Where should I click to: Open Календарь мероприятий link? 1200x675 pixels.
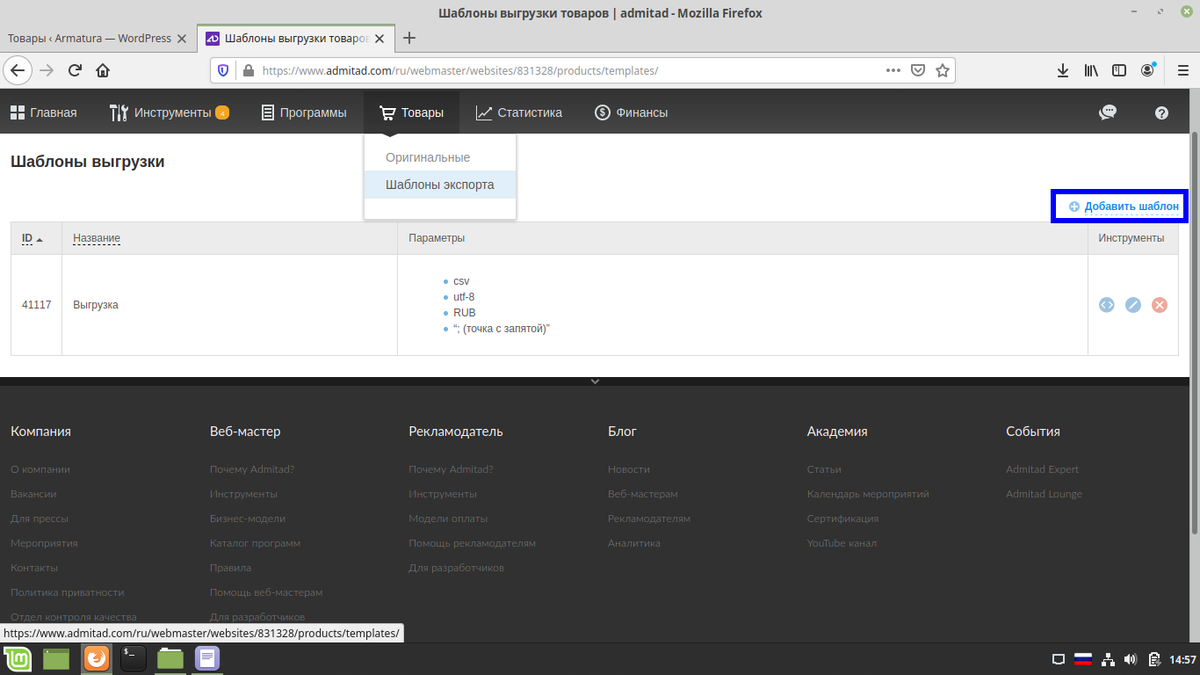868,494
